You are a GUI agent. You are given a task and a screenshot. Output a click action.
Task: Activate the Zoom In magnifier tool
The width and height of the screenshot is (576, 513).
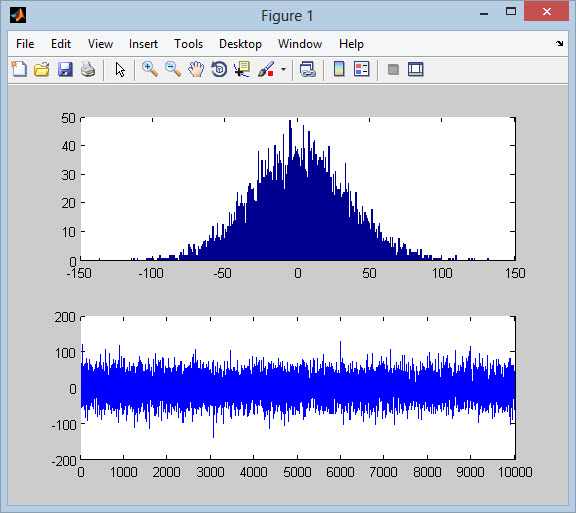(150, 69)
